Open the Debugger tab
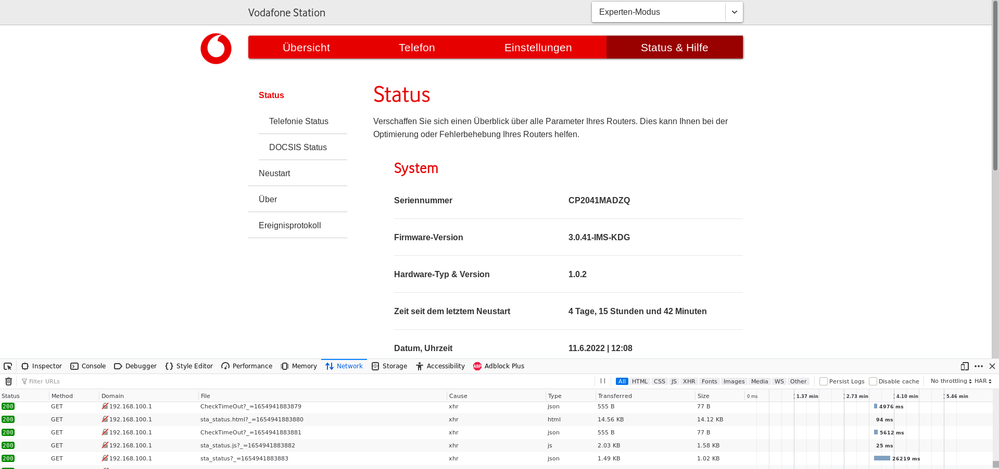Viewport: 999px width, 469px height. pyautogui.click(x=135, y=366)
